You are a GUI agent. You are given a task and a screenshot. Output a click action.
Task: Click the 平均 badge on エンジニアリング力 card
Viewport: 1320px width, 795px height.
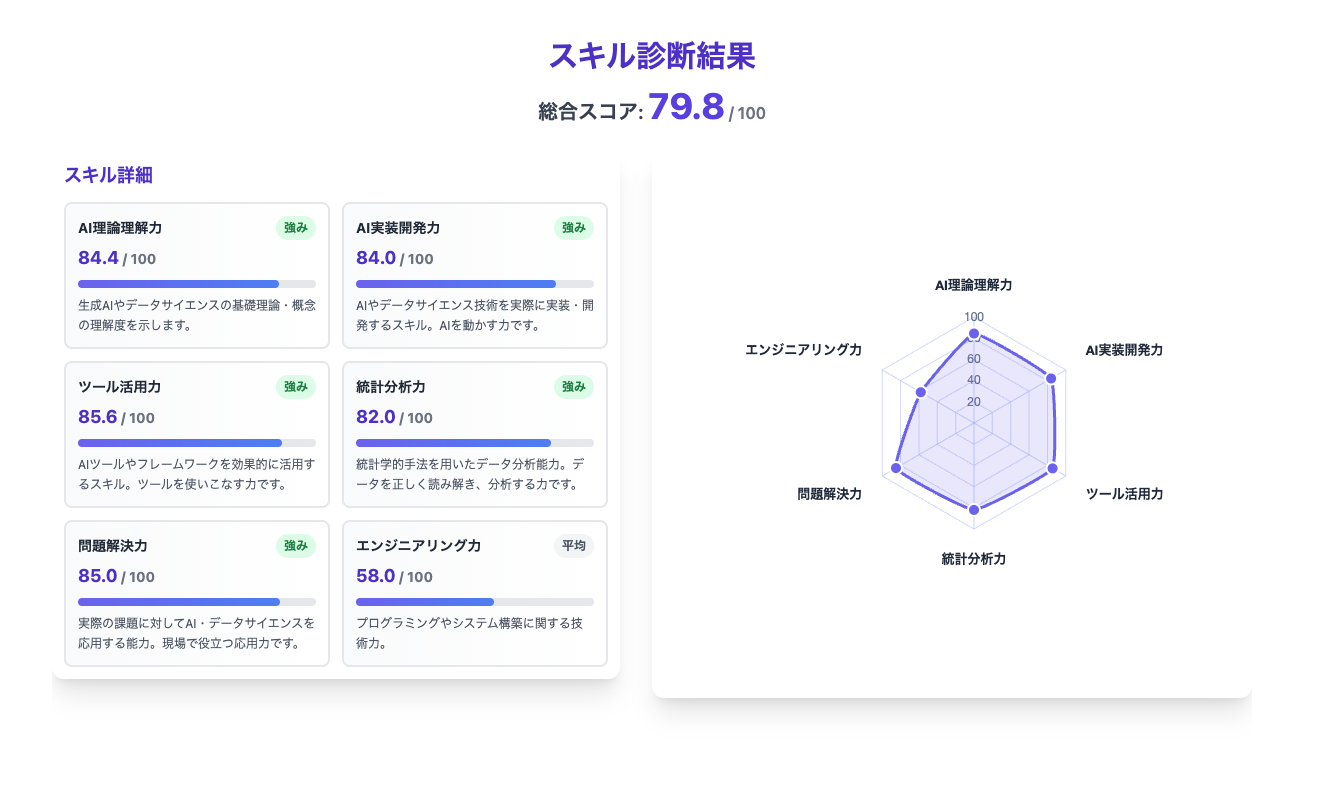[x=573, y=546]
